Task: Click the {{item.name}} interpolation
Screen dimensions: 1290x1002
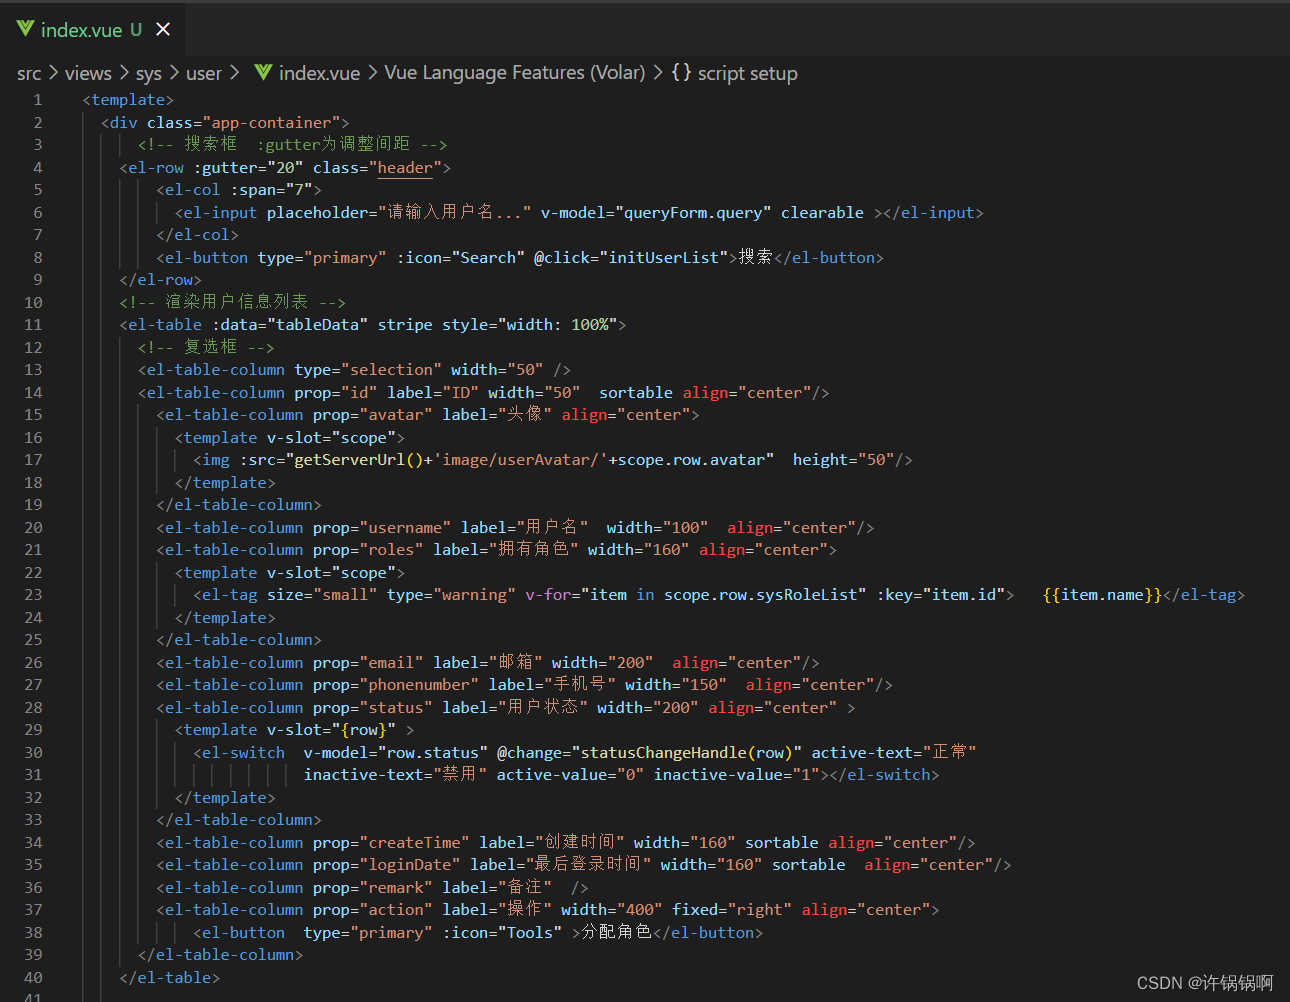Action: [x=1102, y=595]
